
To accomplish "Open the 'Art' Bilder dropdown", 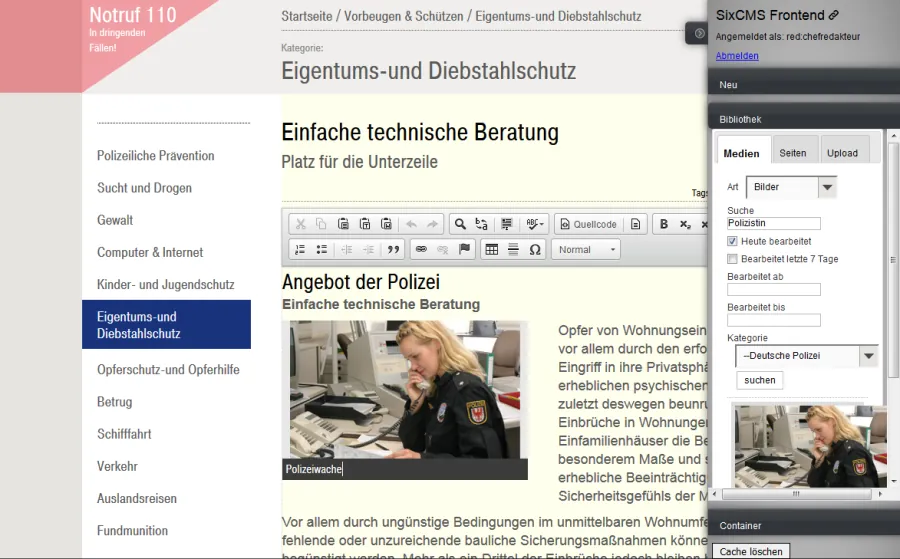I will [826, 187].
